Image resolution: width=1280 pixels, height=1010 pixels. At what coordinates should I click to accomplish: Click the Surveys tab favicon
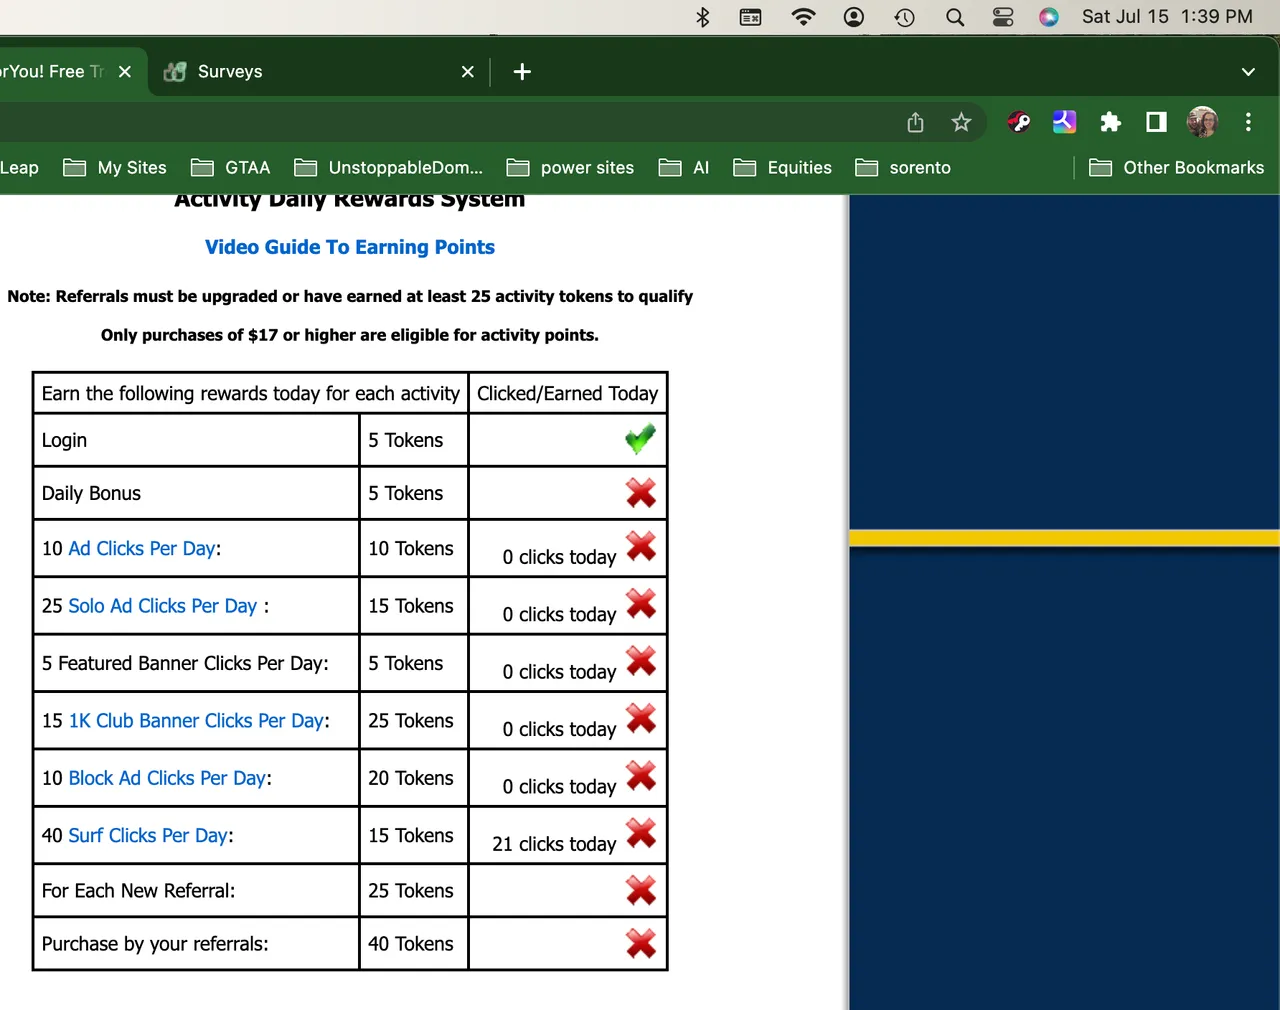click(x=175, y=71)
